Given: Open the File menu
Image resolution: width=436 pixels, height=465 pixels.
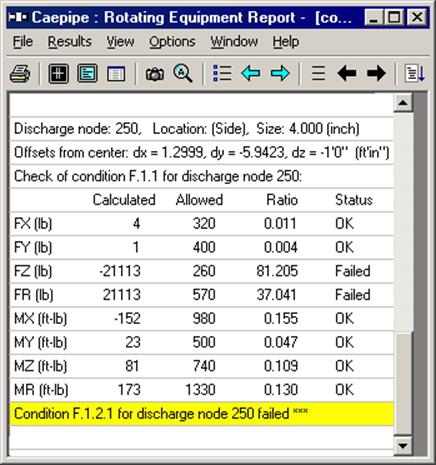Looking at the screenshot, I should [x=23, y=42].
